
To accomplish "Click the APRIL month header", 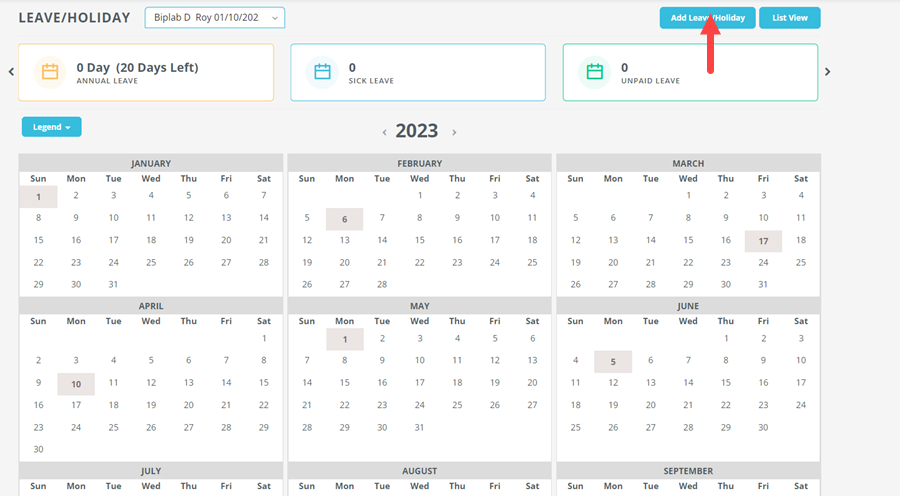I will [x=151, y=306].
